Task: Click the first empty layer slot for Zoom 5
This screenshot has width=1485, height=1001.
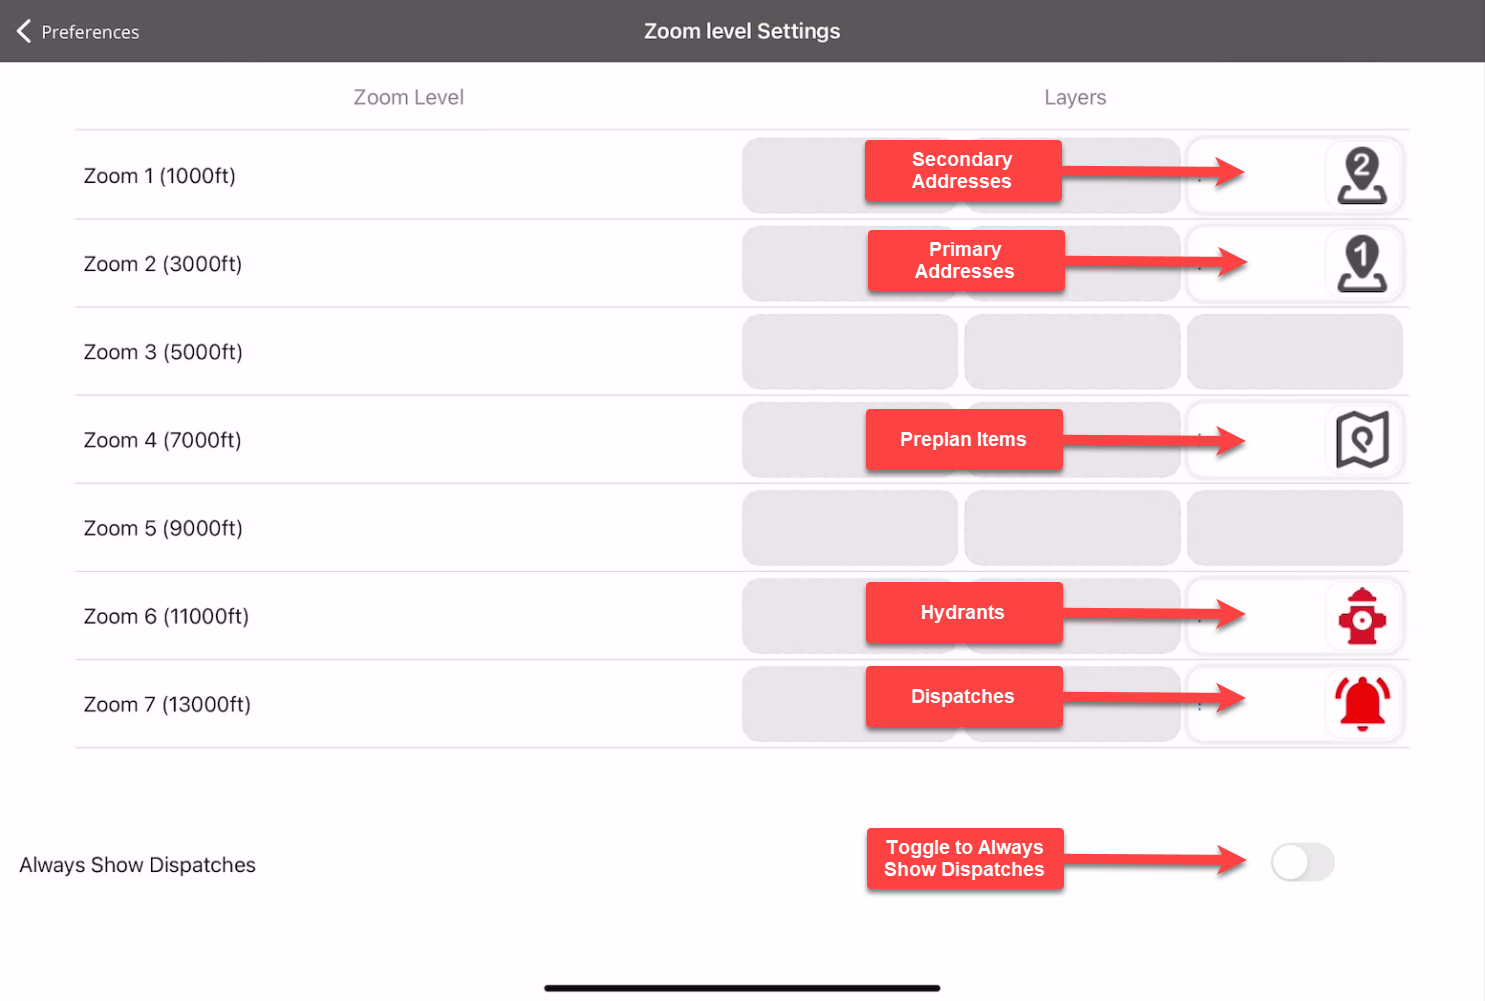Action: pos(850,528)
